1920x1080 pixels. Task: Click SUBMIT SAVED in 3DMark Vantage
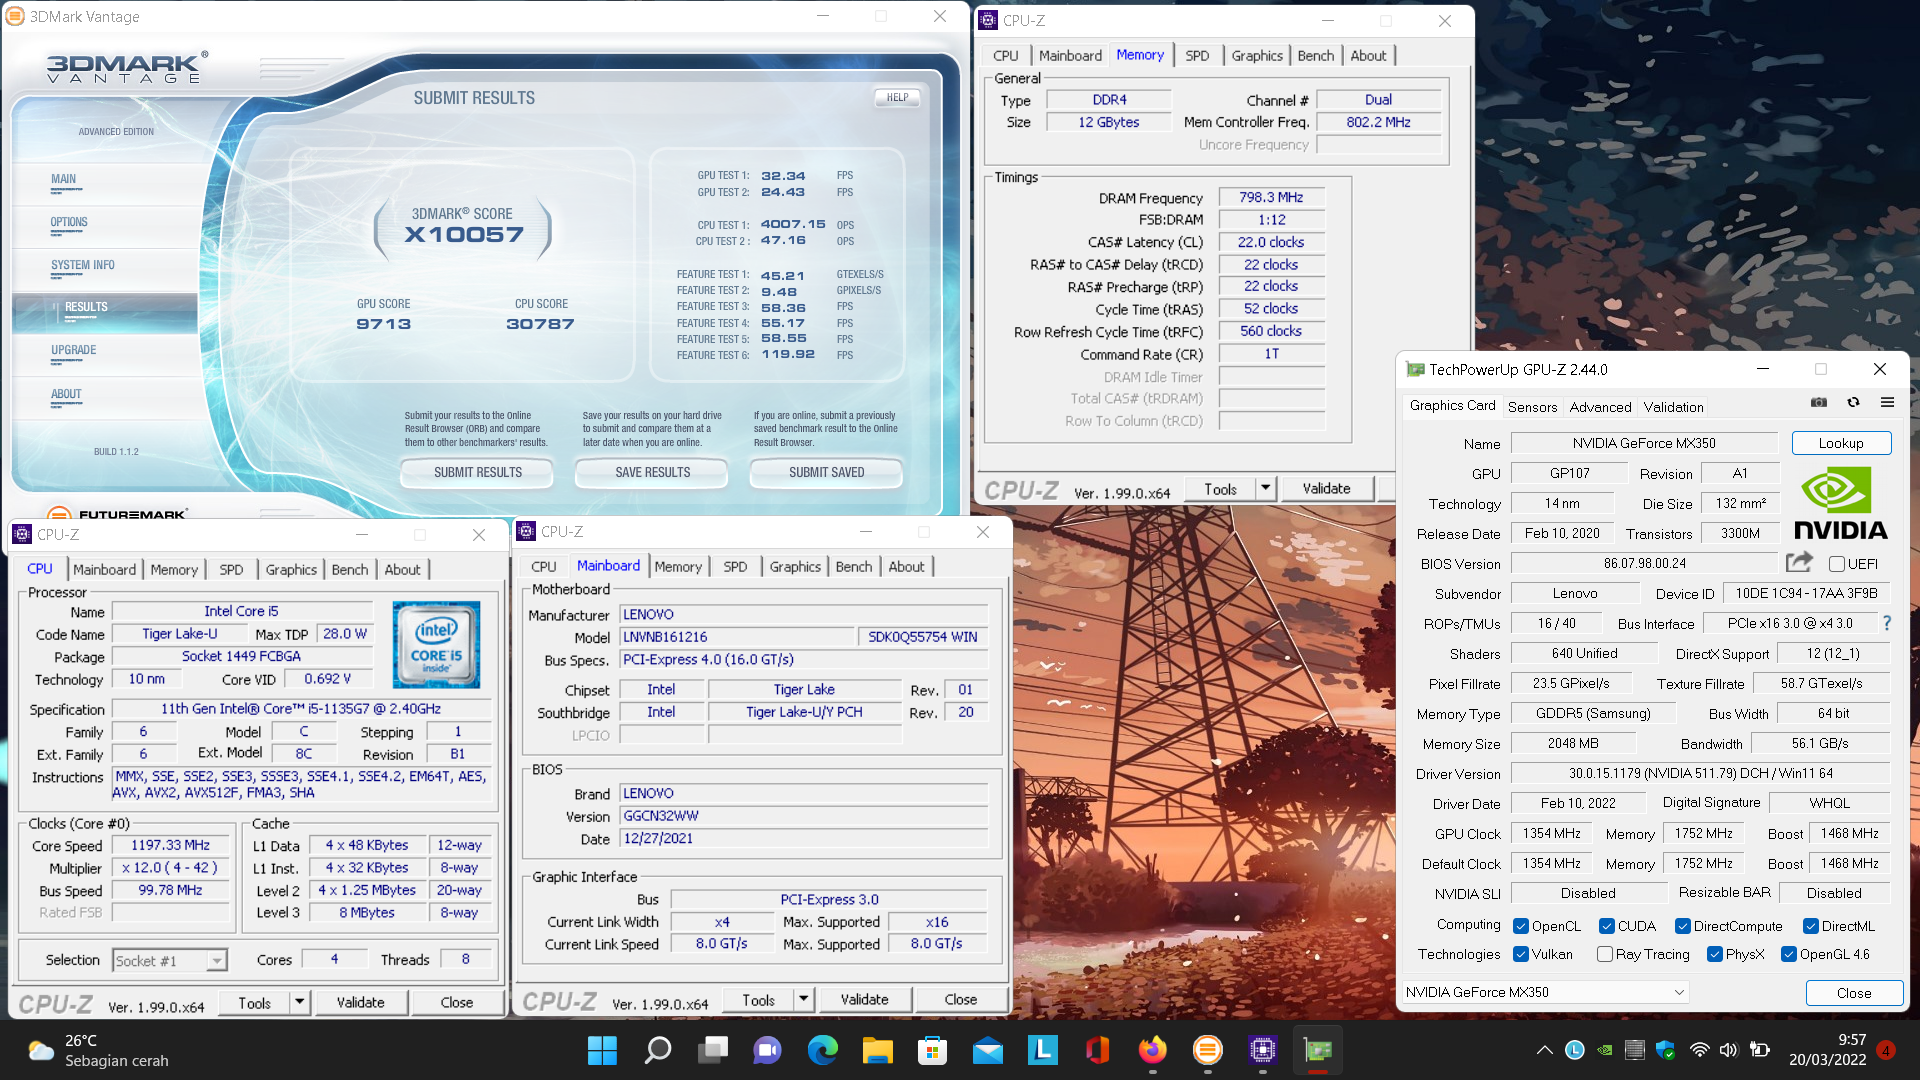click(826, 472)
